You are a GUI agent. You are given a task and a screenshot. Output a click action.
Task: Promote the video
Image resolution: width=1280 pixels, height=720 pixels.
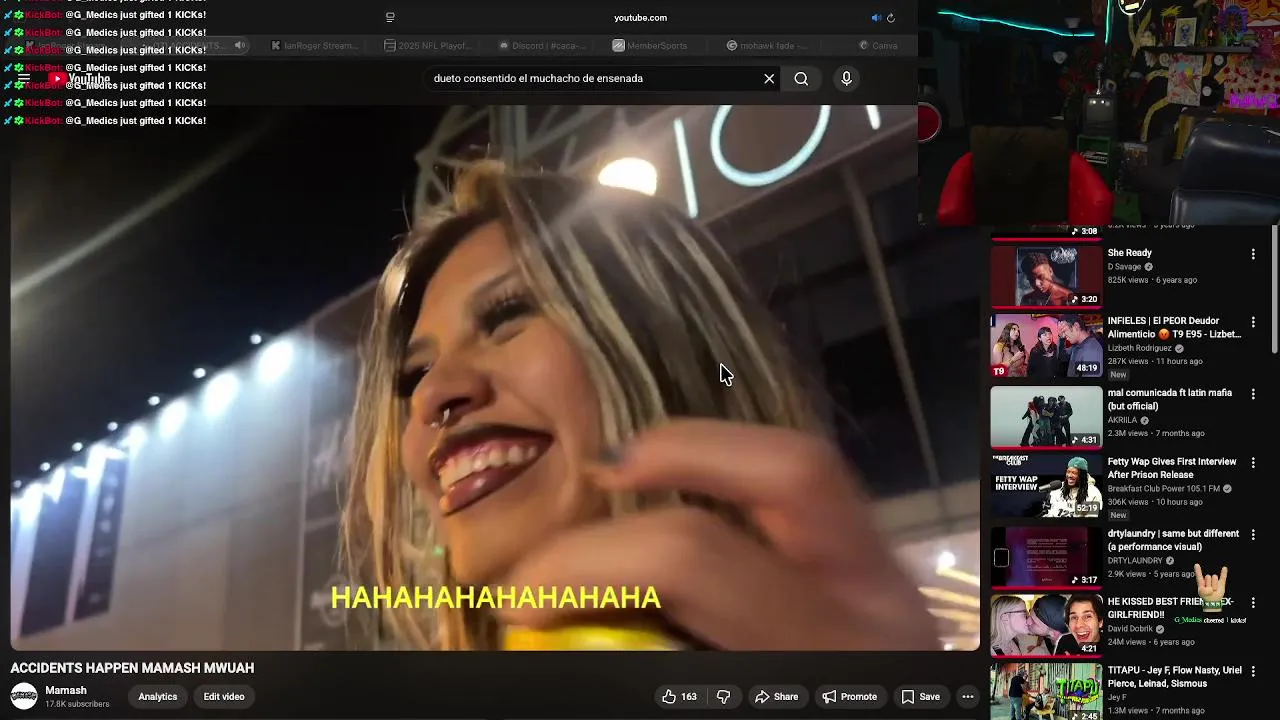coord(849,697)
